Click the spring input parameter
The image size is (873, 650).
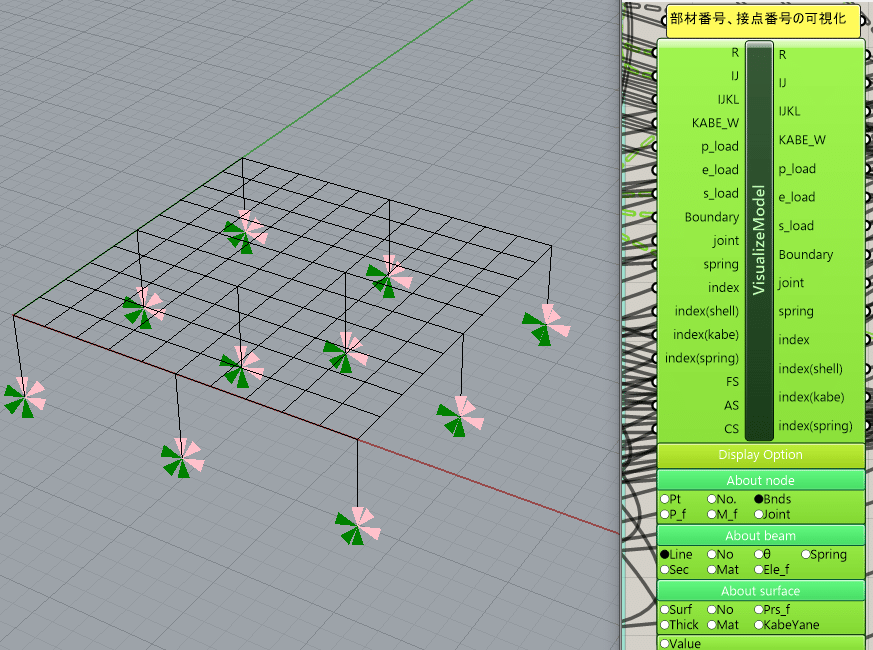tap(721, 264)
